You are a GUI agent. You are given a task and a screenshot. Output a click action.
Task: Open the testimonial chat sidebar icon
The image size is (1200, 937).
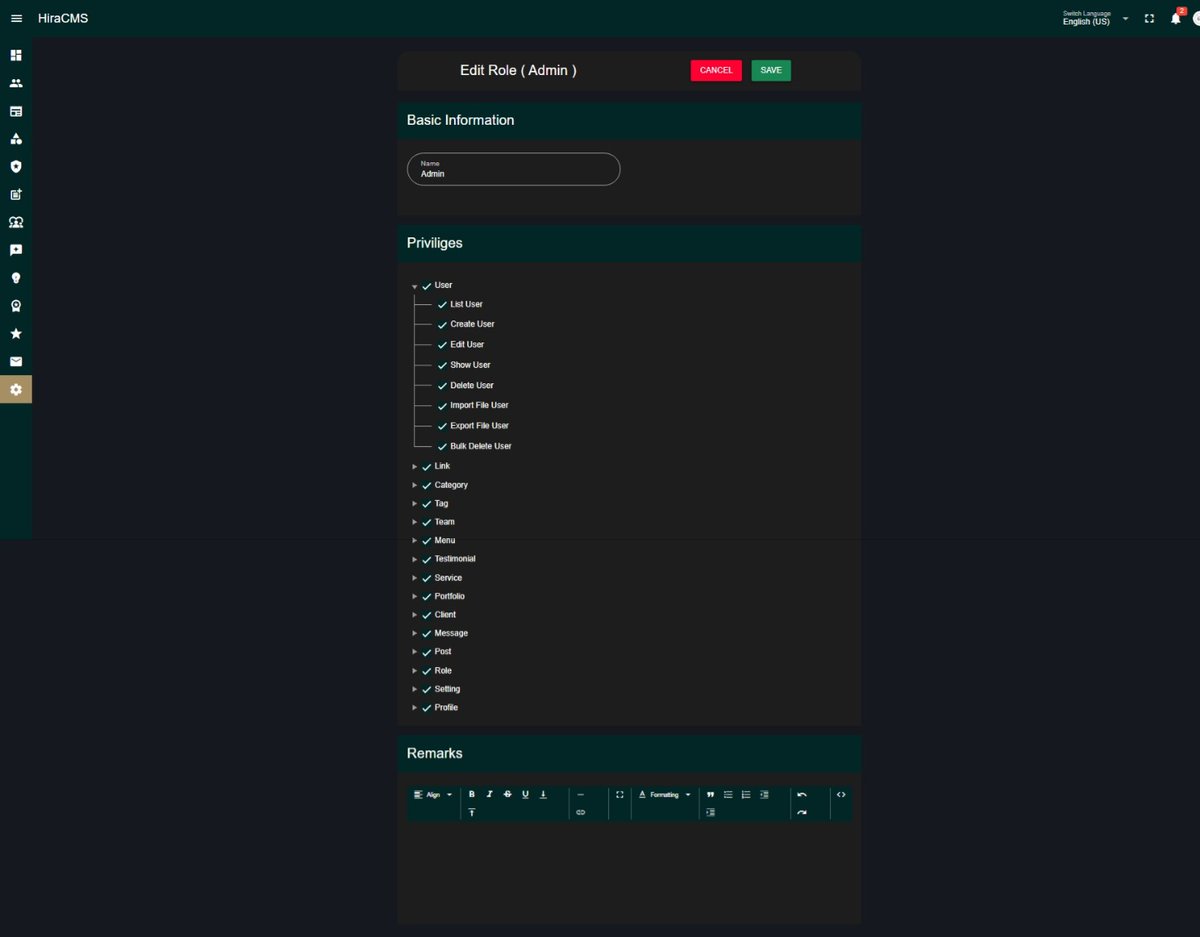[x=16, y=250]
